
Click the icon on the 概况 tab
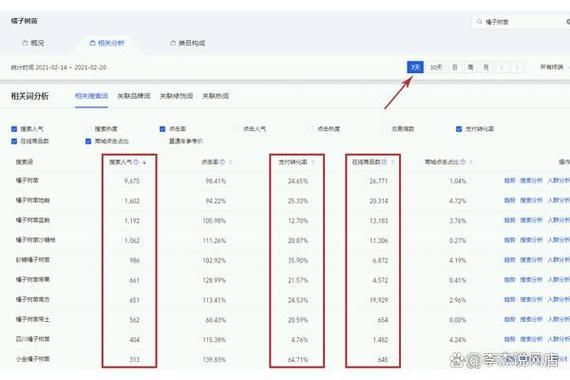pos(25,43)
